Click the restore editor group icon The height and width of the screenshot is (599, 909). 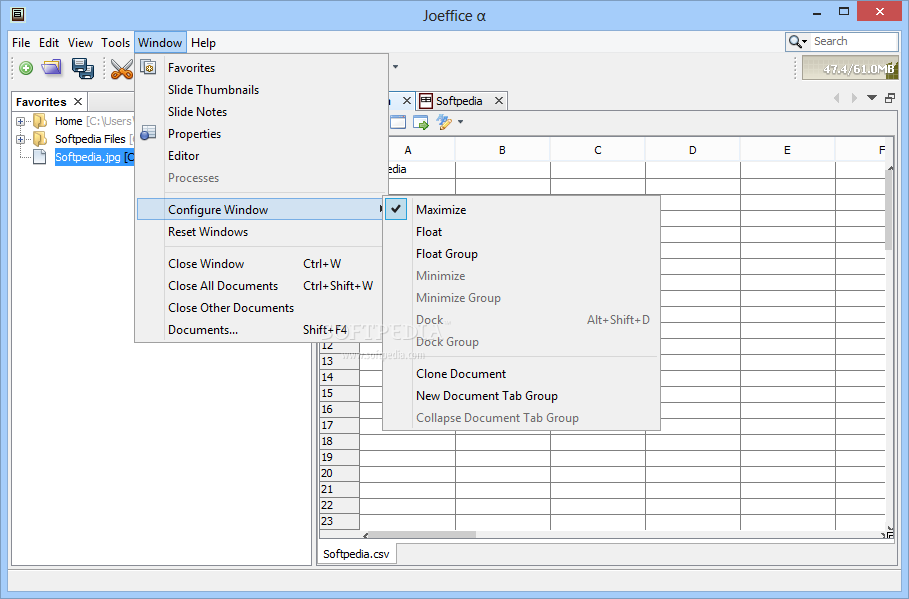pyautogui.click(x=890, y=98)
